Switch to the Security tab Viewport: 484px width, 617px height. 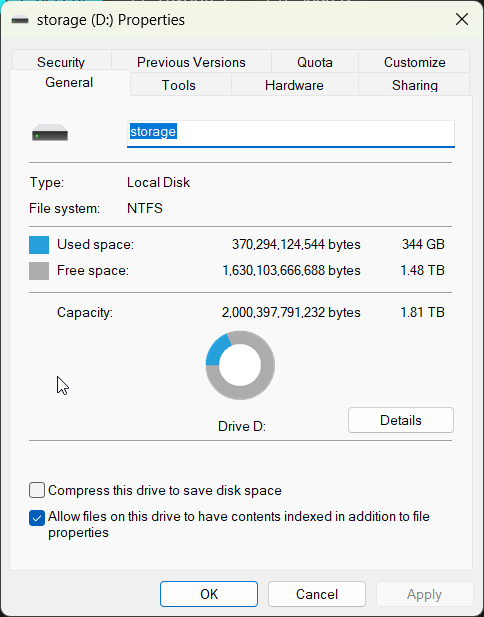tap(61, 62)
